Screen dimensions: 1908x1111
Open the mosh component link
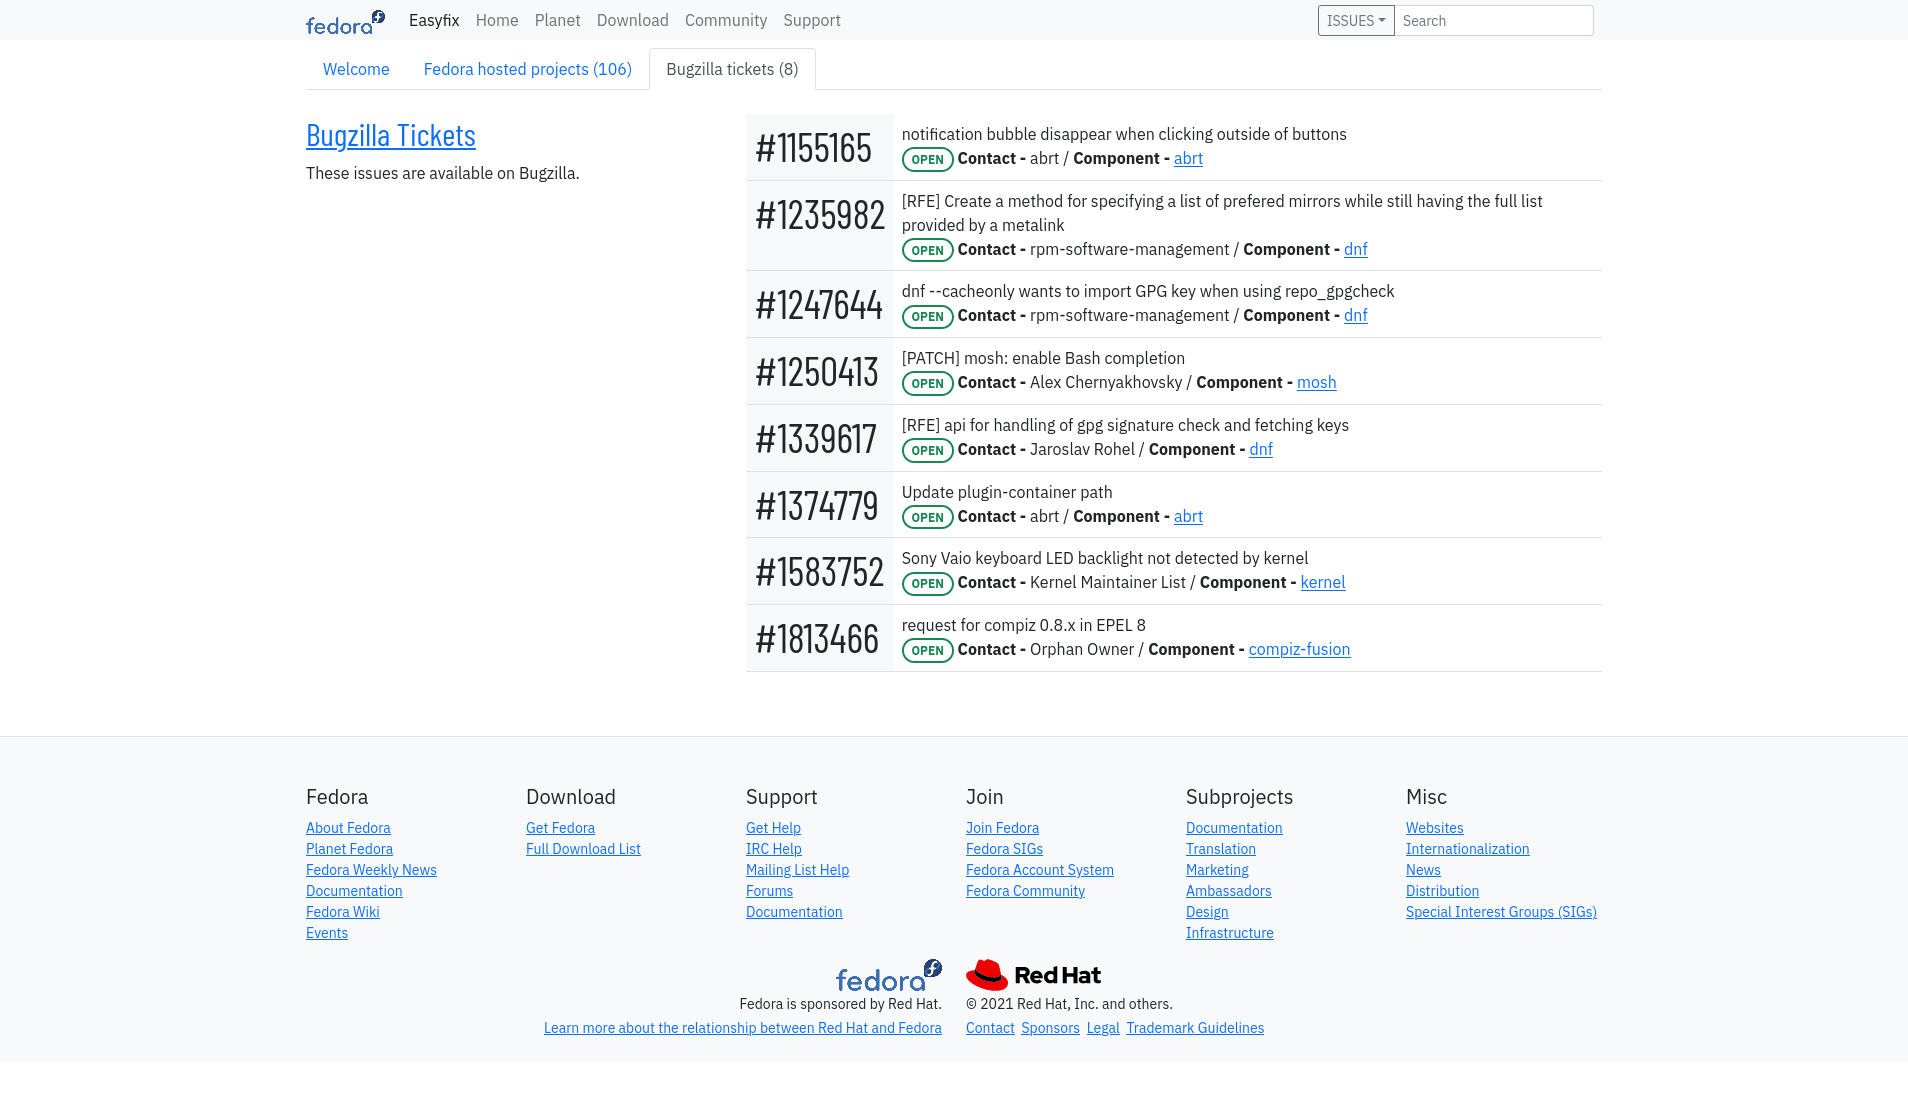click(x=1317, y=382)
